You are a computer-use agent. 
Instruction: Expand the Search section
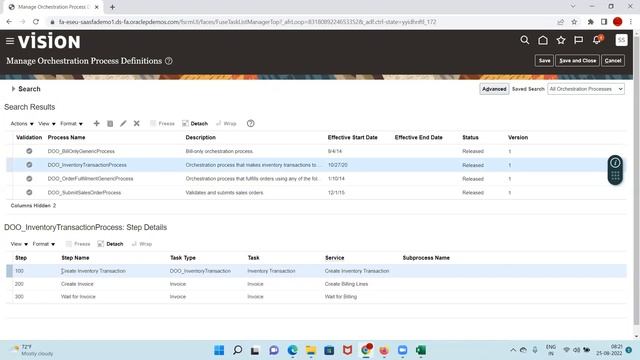[13, 89]
